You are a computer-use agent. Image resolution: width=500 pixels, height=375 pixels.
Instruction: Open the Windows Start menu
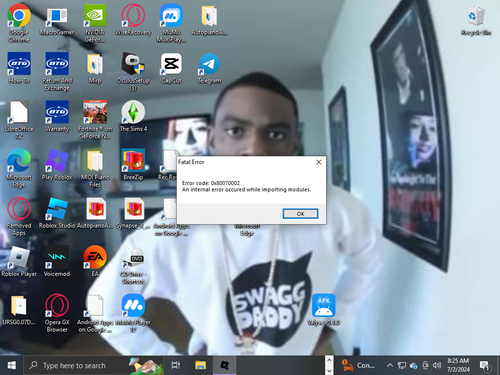pos(12,365)
